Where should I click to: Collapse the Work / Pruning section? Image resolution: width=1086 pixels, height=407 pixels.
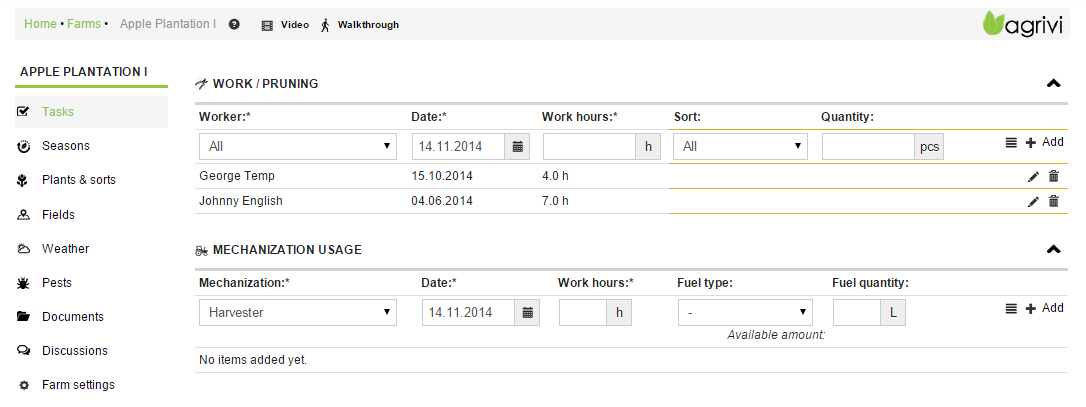point(1053,84)
